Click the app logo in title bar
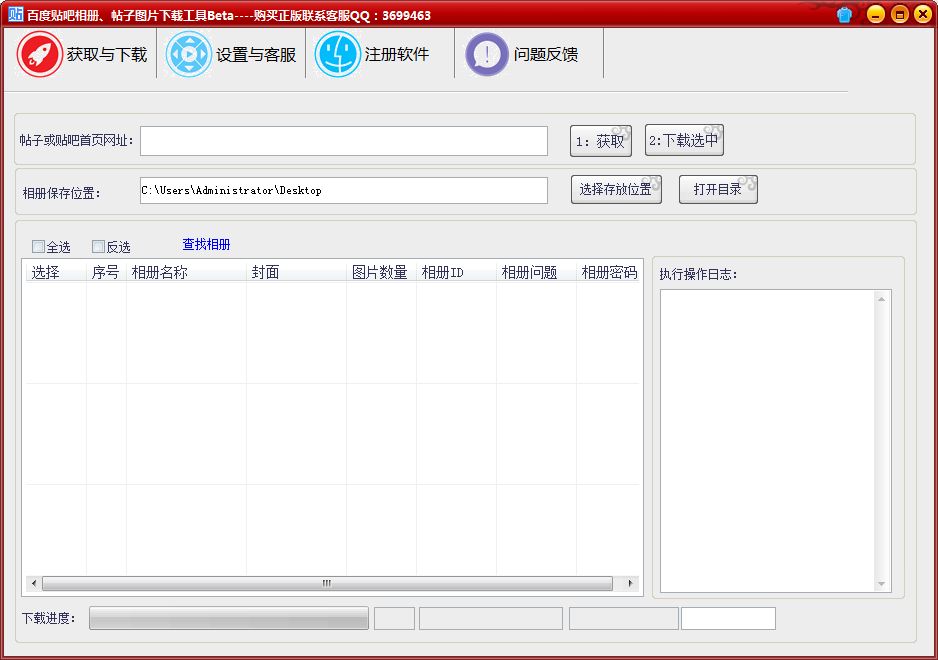 (15, 15)
